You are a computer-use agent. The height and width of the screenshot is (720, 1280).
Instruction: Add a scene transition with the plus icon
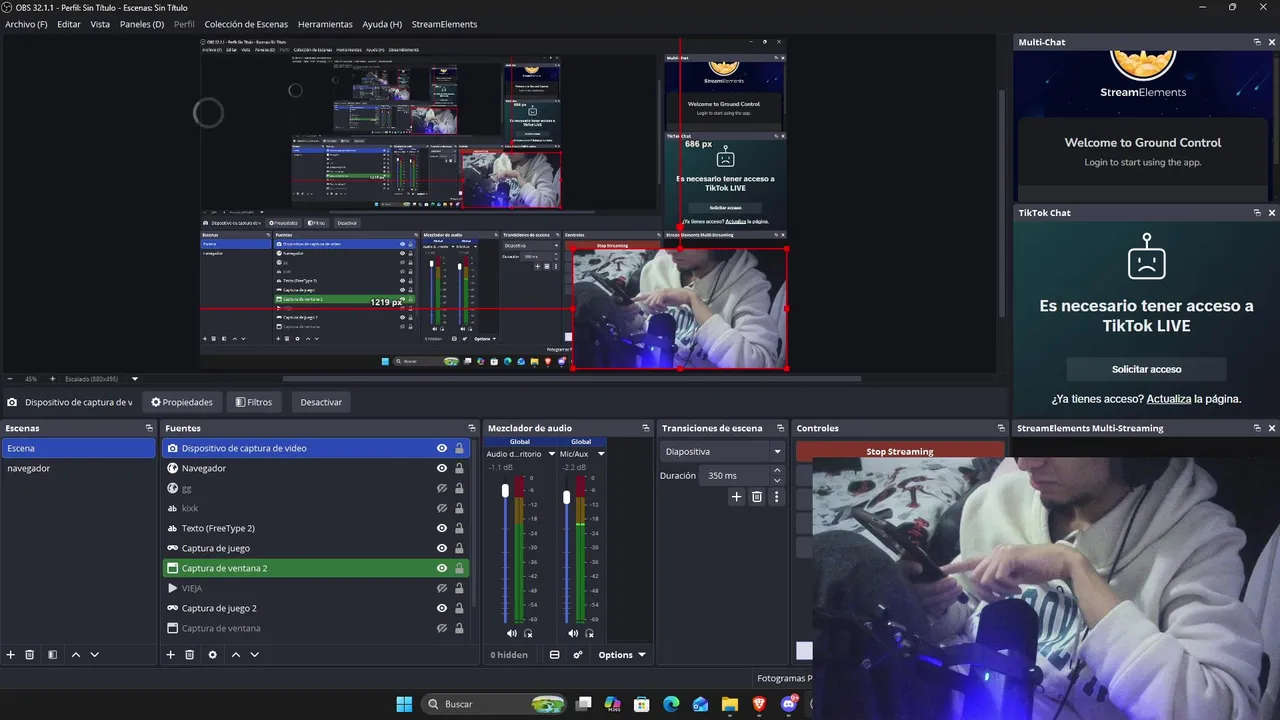click(737, 497)
